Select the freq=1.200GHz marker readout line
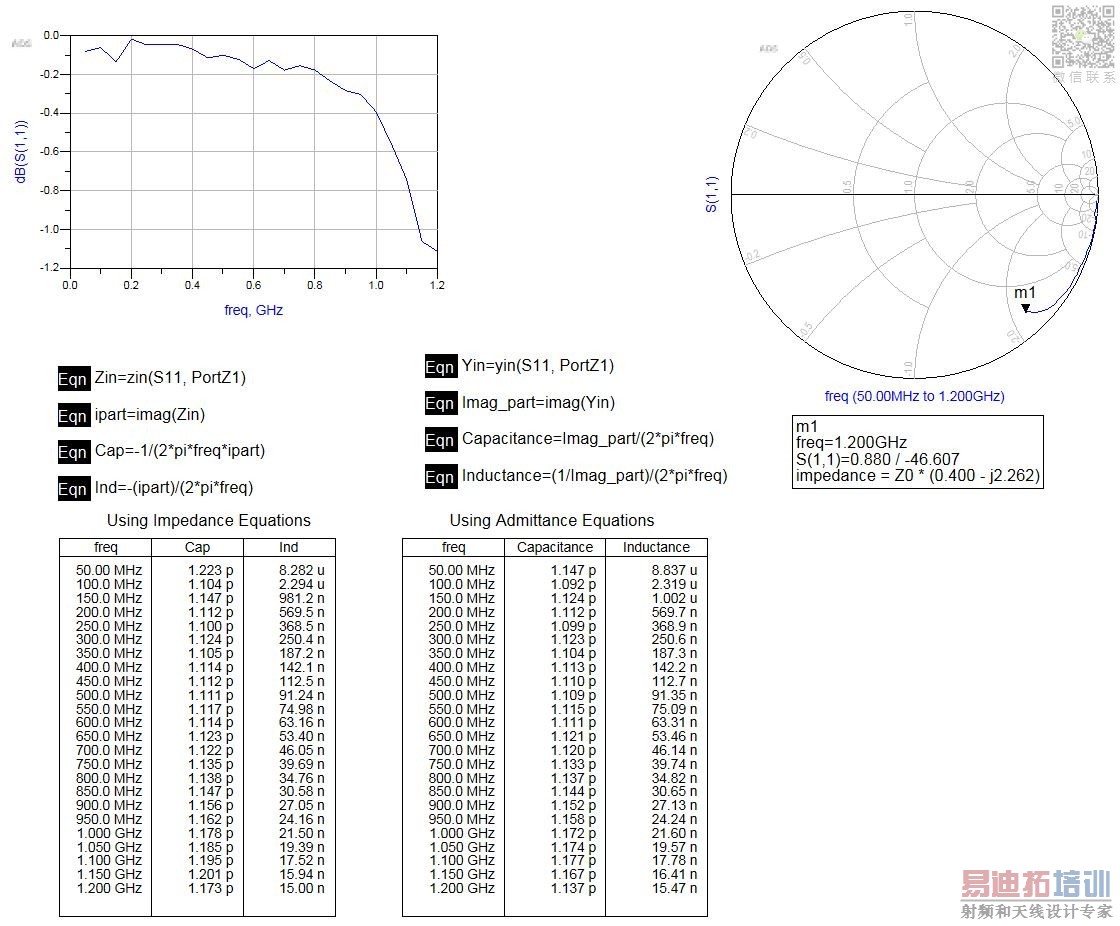 [851, 443]
